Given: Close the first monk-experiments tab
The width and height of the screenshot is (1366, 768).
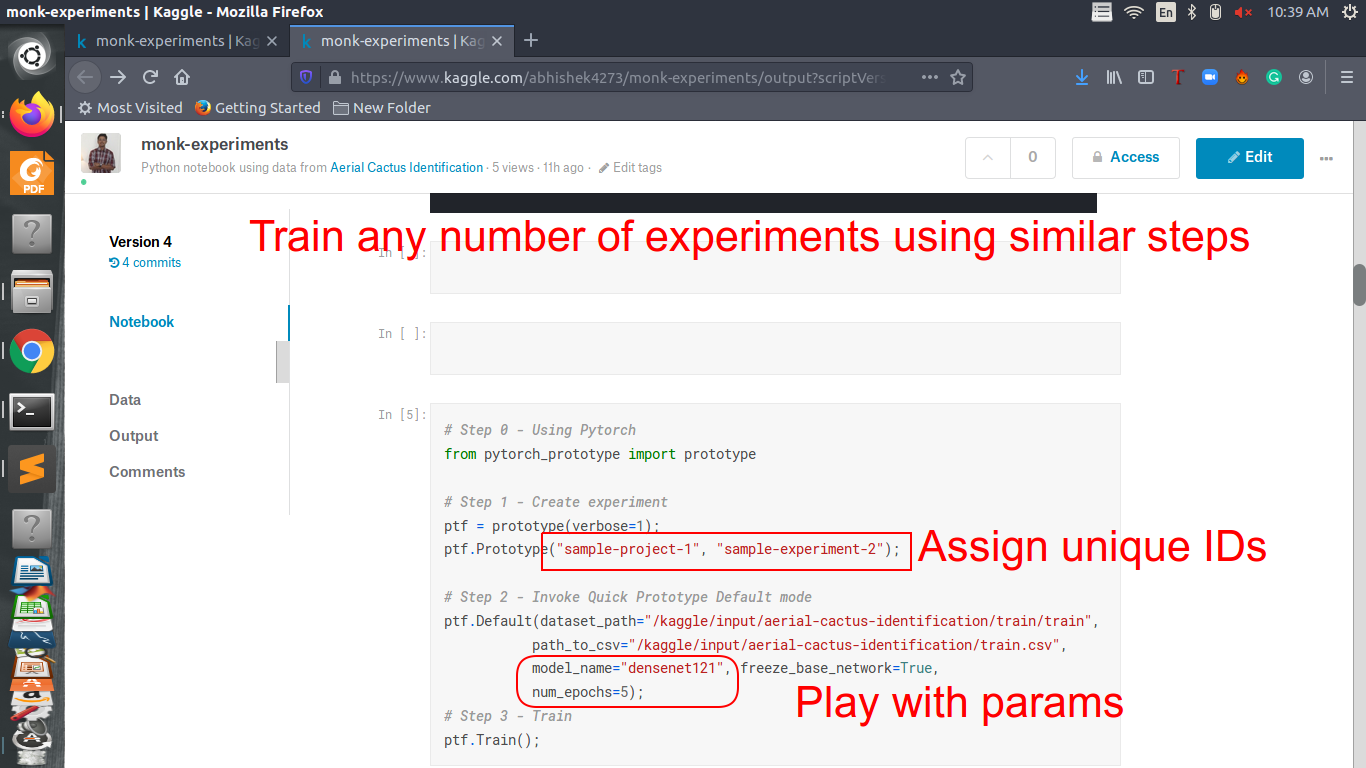Looking at the screenshot, I should click(274, 41).
